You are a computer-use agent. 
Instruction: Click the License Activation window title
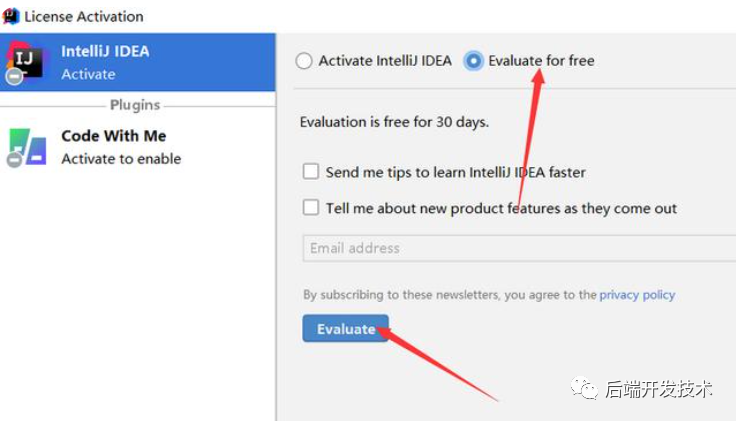[x=84, y=16]
